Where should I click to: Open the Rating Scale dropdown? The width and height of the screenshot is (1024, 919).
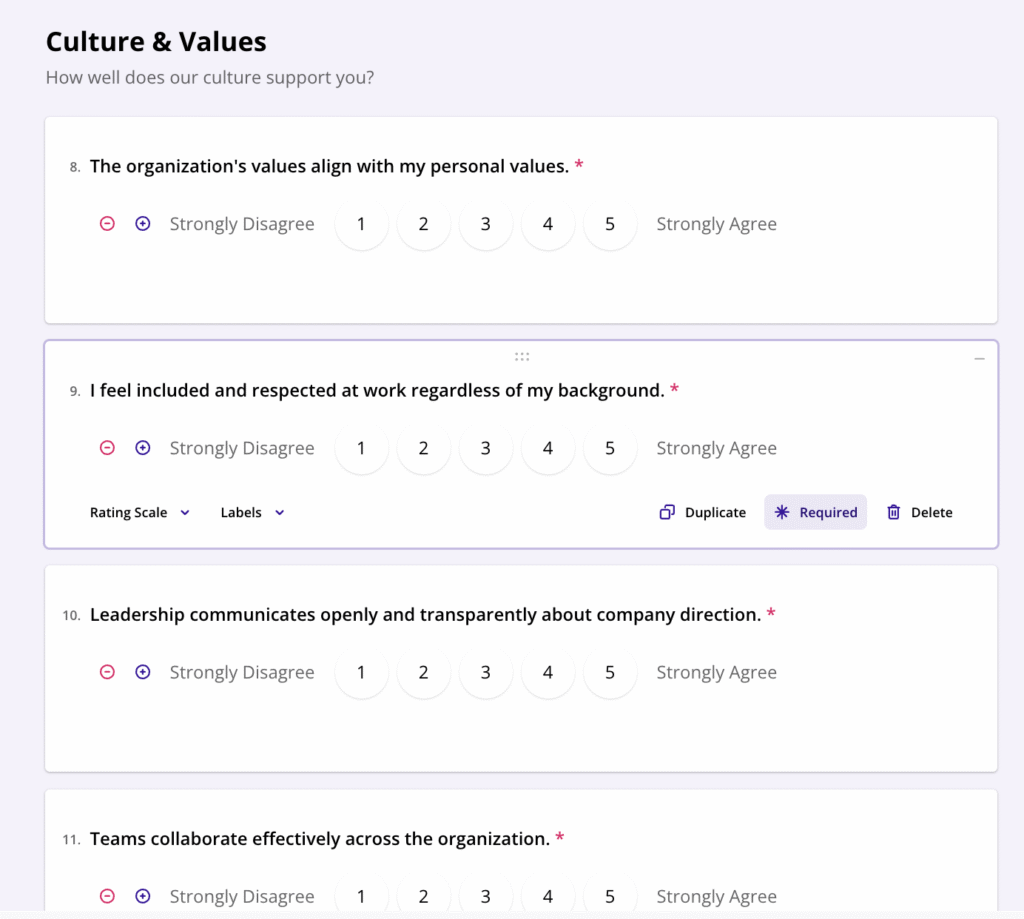[x=139, y=512]
